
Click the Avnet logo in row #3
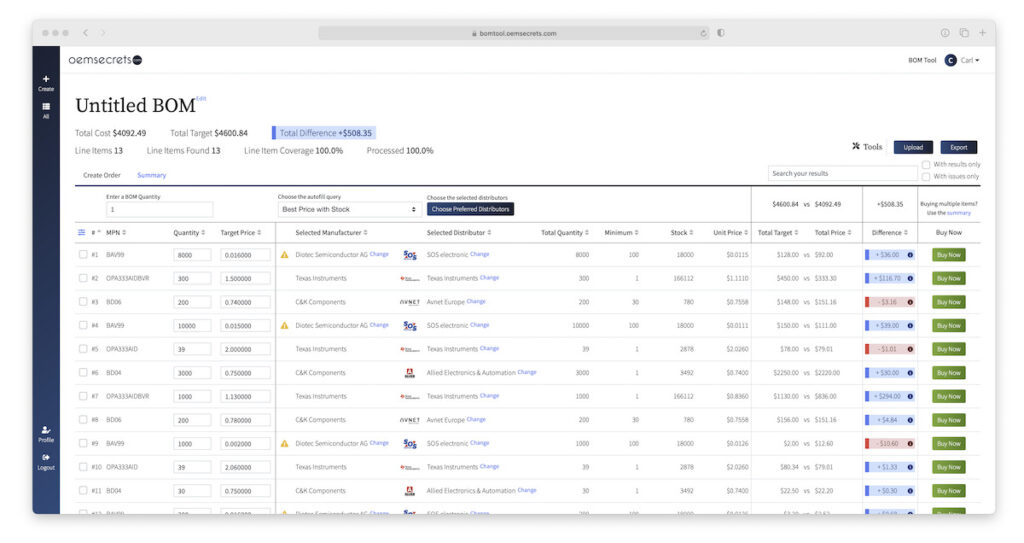[409, 302]
